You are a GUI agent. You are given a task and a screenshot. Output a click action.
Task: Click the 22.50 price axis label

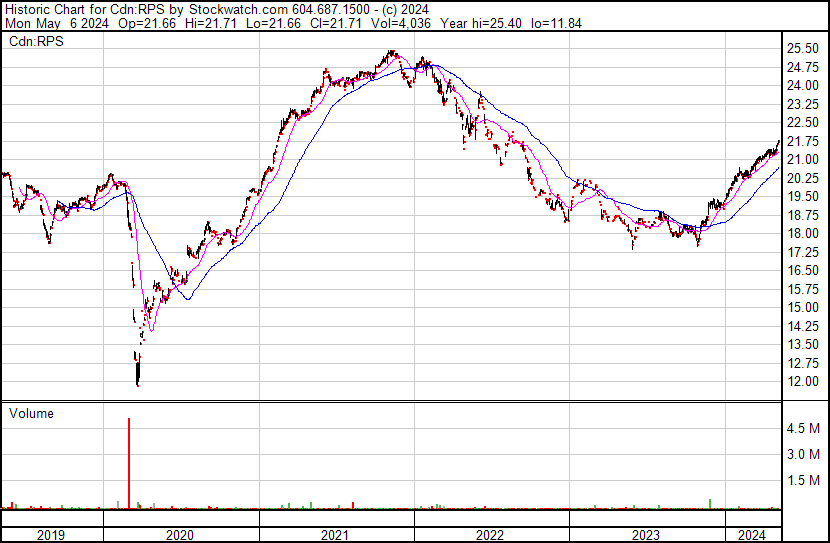point(803,123)
